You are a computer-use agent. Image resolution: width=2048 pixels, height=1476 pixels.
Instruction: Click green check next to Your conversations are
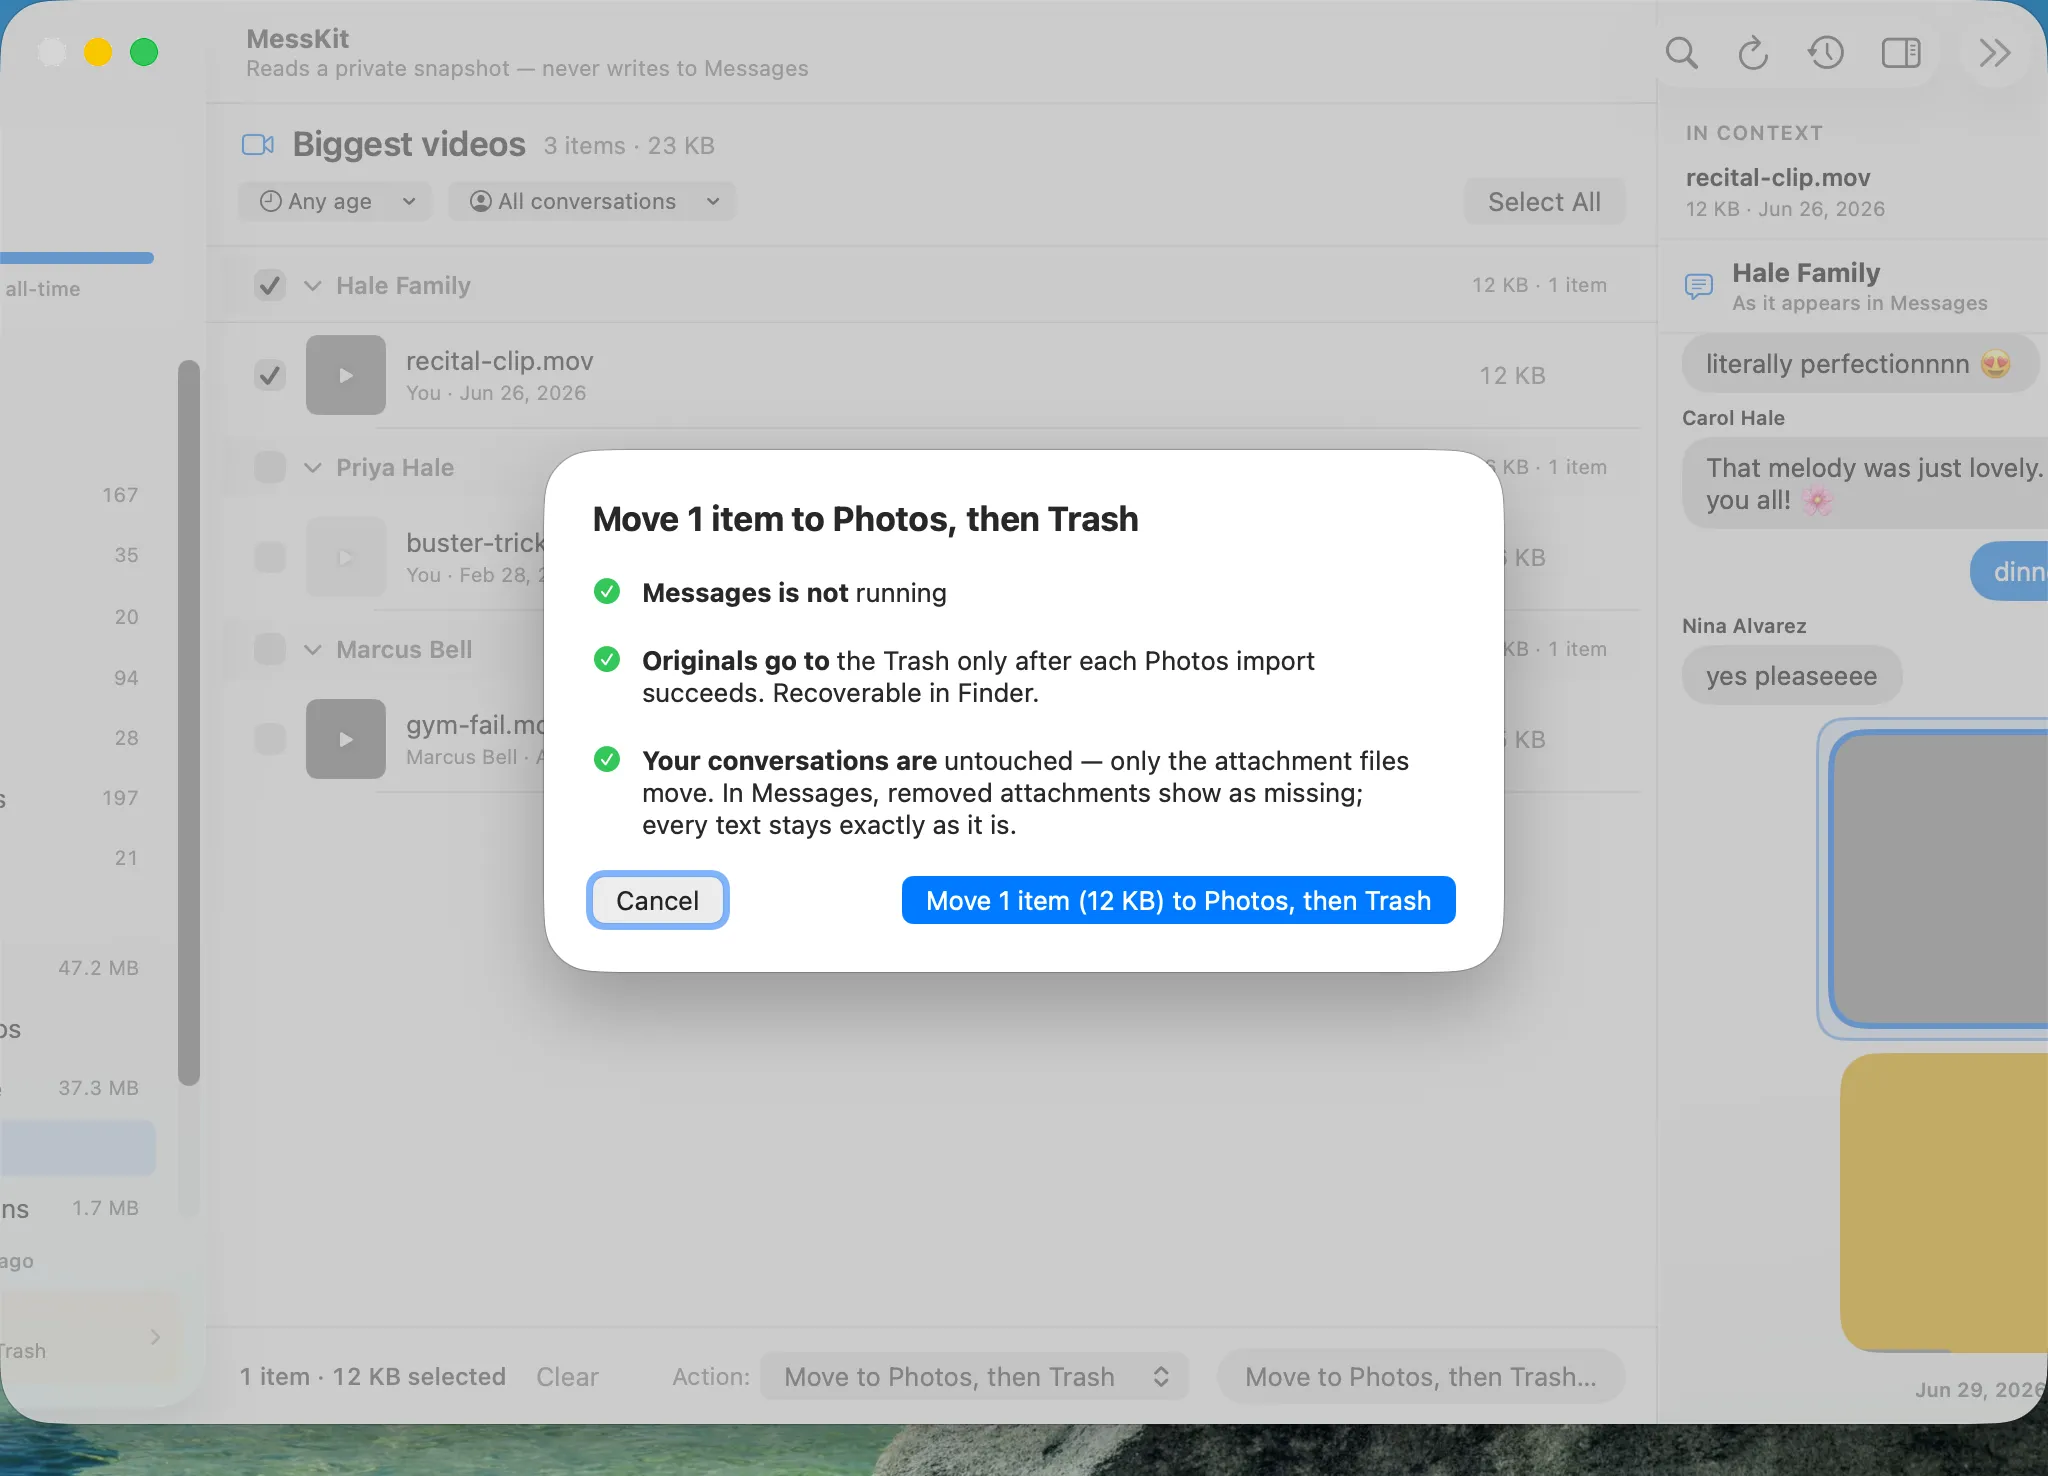pyautogui.click(x=607, y=759)
